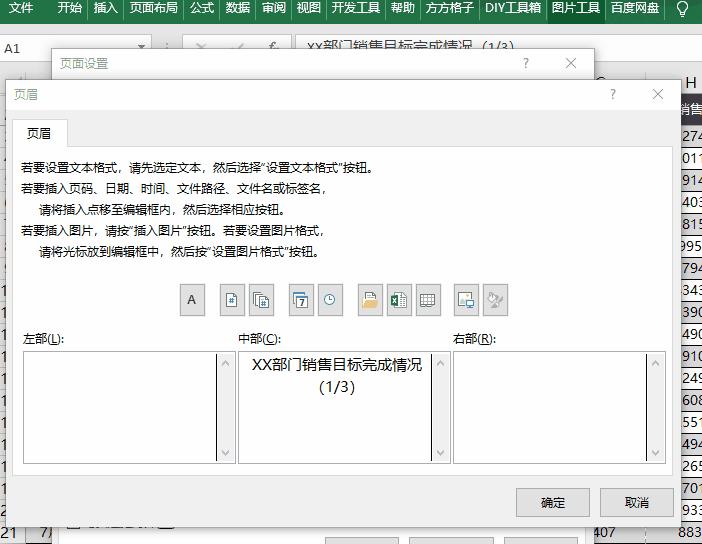702x544 pixels.
Task: Click inside the 中部(C) center section text
Action: pos(337,376)
